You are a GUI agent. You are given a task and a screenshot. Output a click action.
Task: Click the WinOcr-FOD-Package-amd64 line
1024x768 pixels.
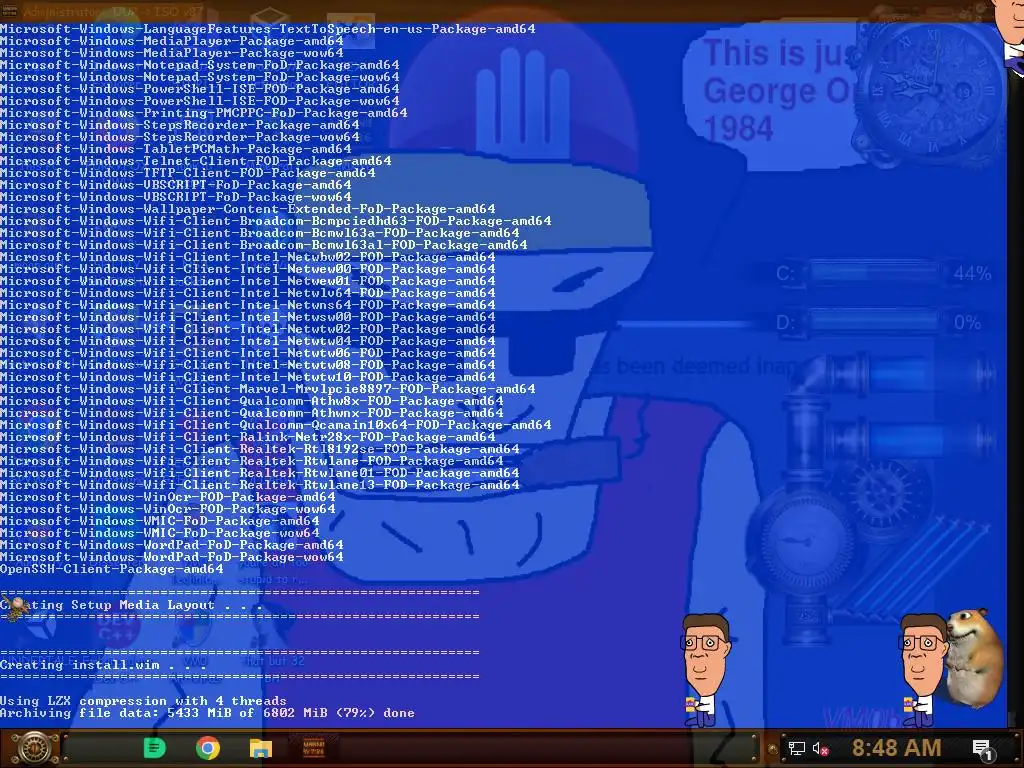coord(168,497)
